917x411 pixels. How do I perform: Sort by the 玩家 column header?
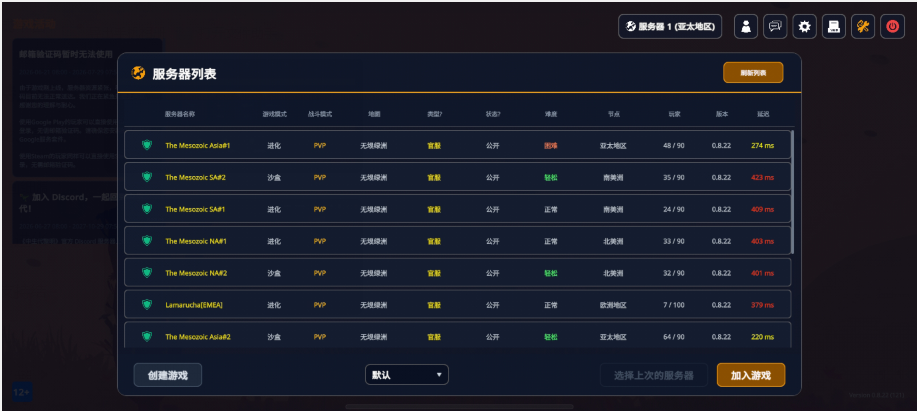pos(674,114)
